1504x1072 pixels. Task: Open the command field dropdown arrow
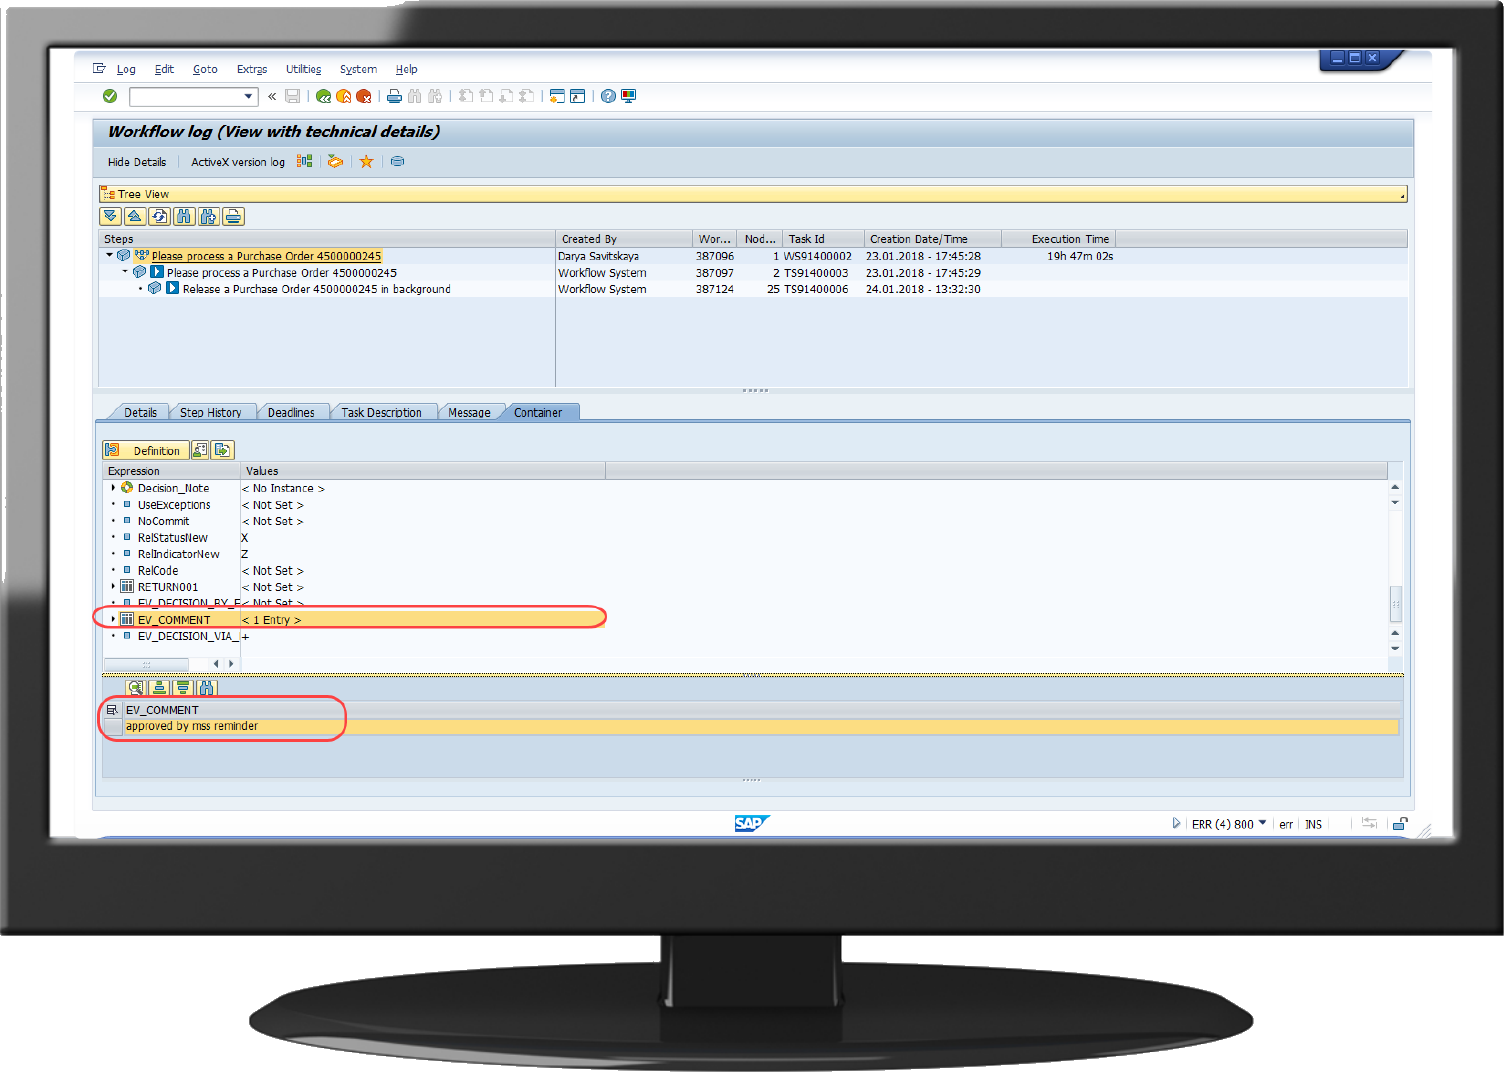pyautogui.click(x=249, y=96)
